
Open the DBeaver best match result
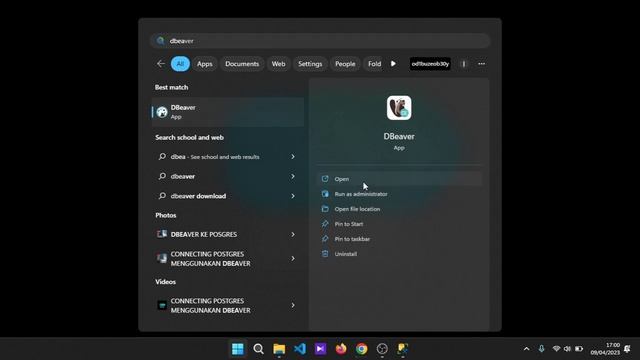click(228, 112)
